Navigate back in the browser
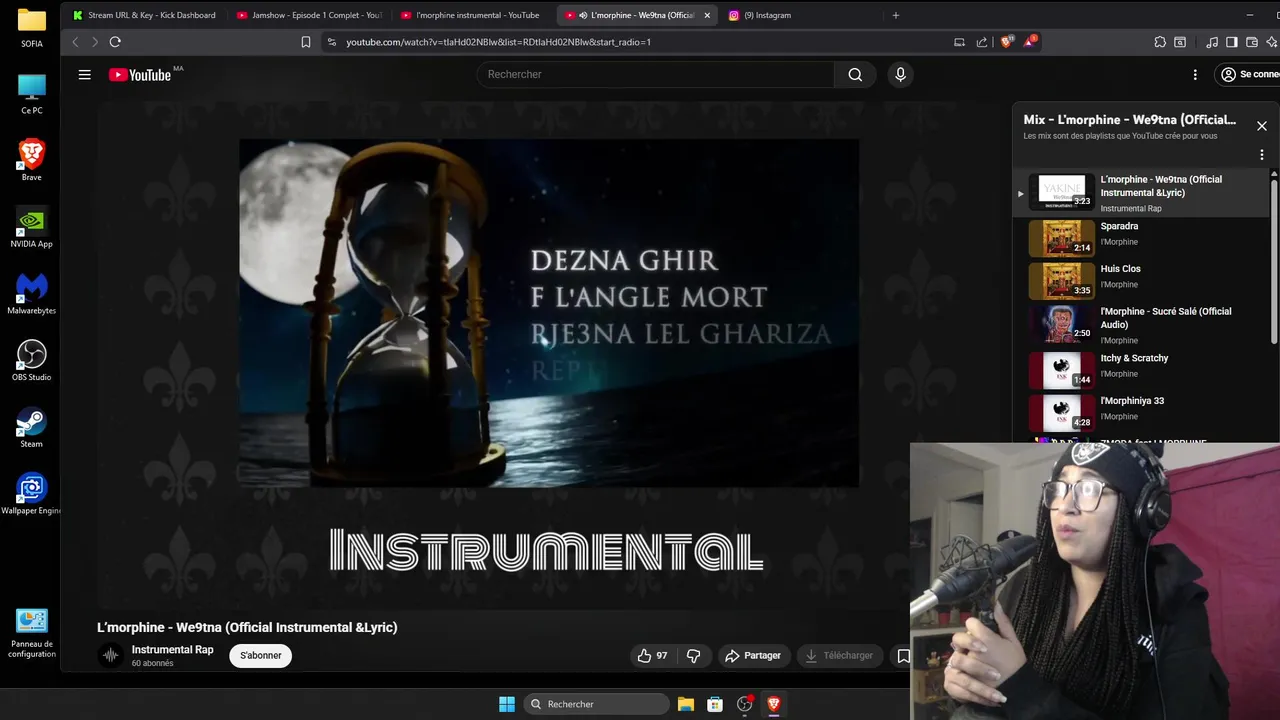This screenshot has height=720, width=1280. 75,42
